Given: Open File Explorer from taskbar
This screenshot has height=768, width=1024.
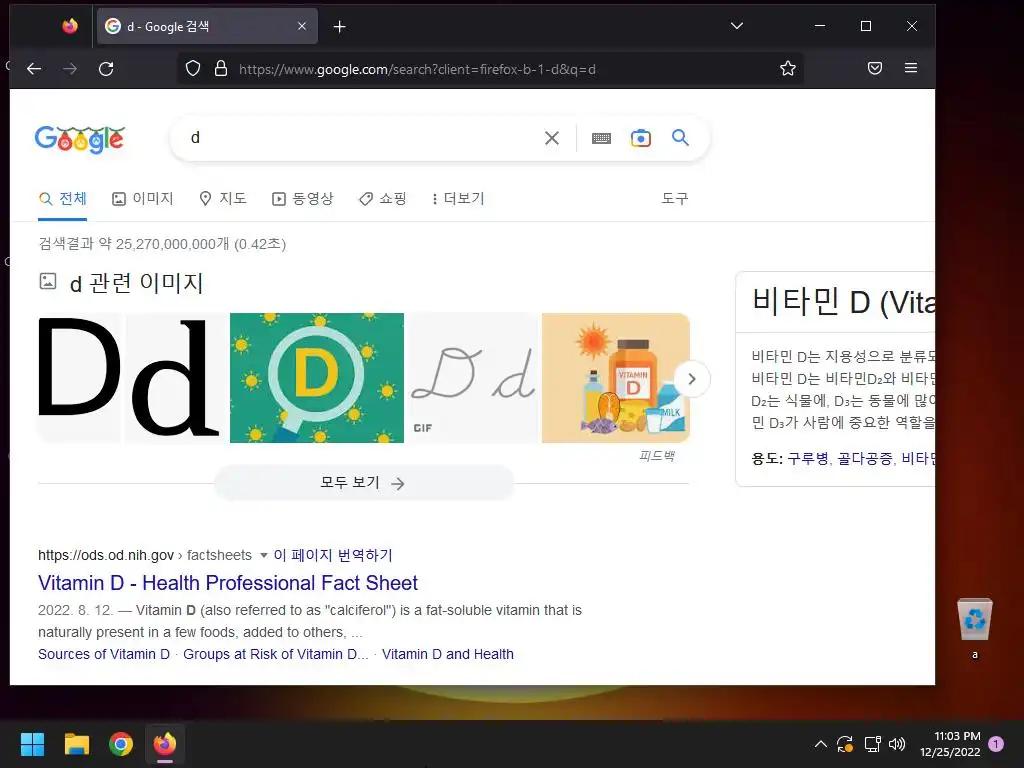Looking at the screenshot, I should [x=76, y=744].
